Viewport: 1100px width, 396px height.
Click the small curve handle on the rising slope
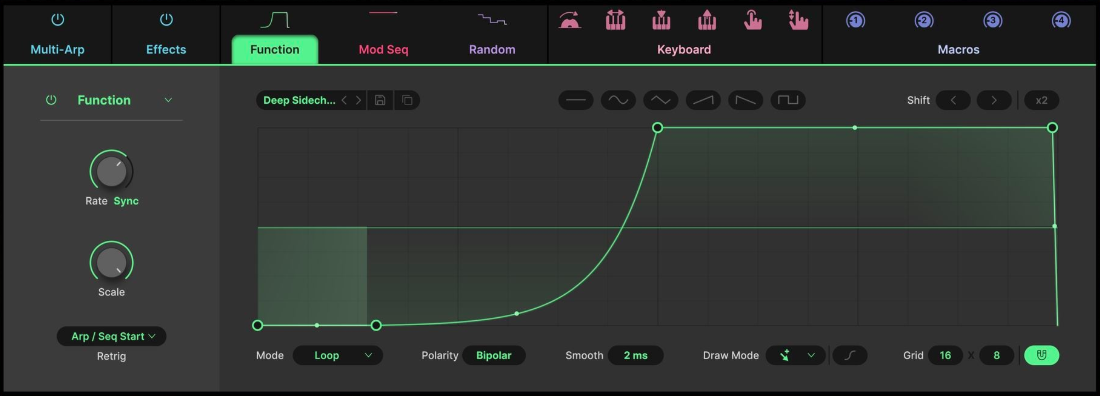tap(517, 313)
